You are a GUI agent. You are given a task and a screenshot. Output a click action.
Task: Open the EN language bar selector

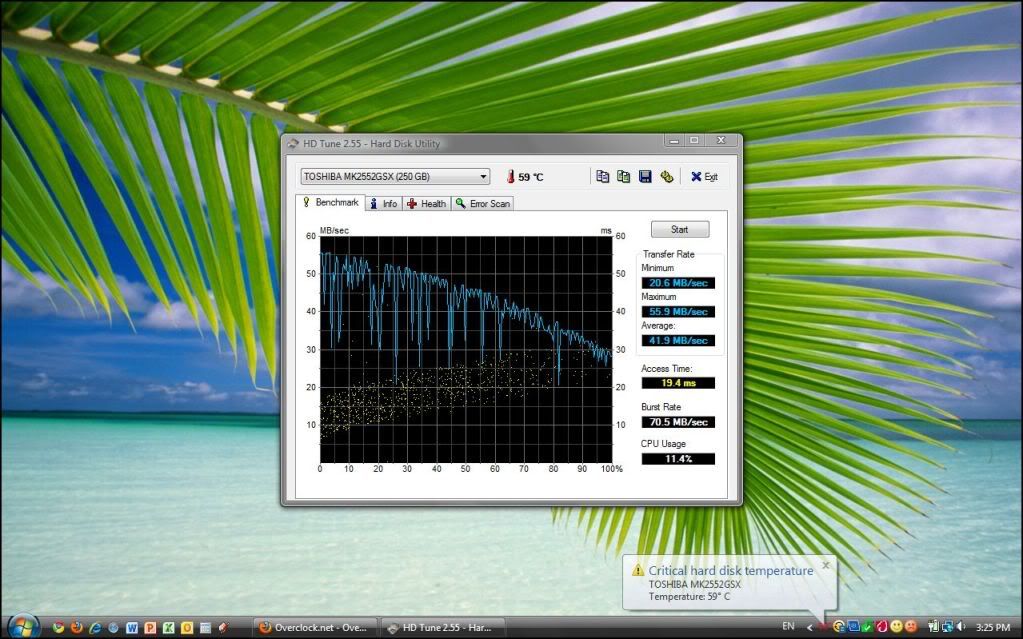791,628
